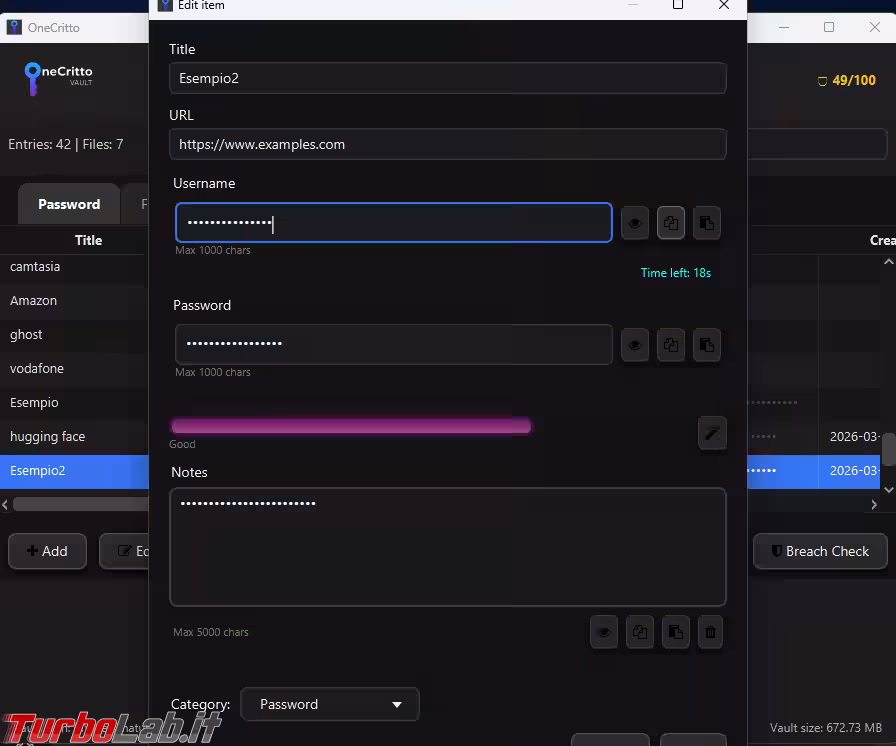Paste clipboard into the Username field
The width and height of the screenshot is (896, 746).
pos(706,223)
